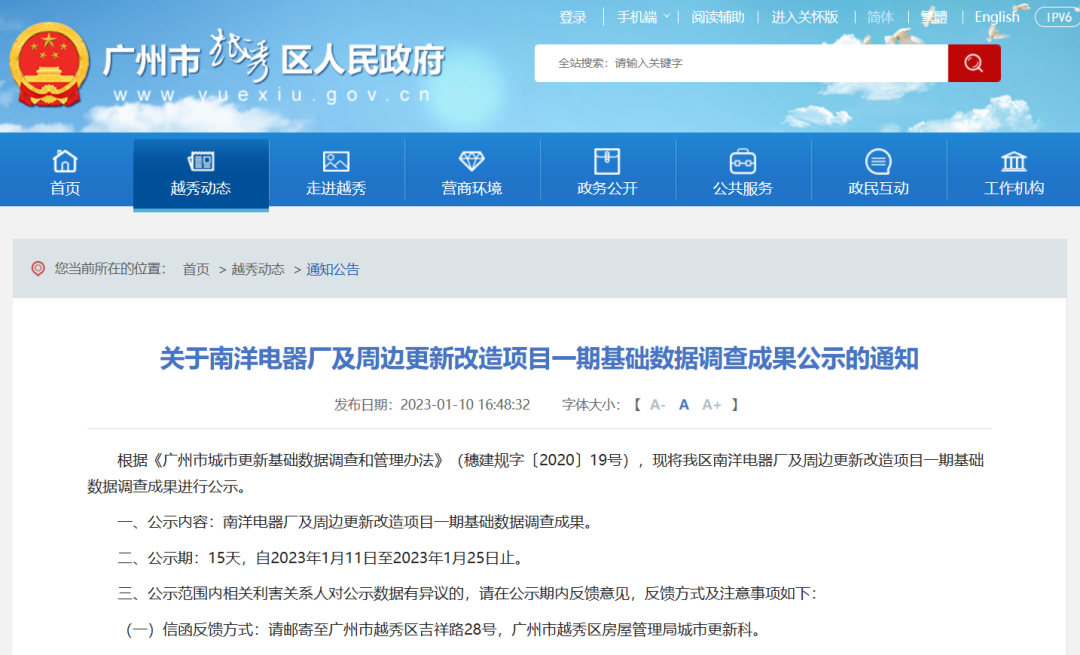Click the 政务公开 calendar icon
Image resolution: width=1080 pixels, height=655 pixels.
pos(607,159)
